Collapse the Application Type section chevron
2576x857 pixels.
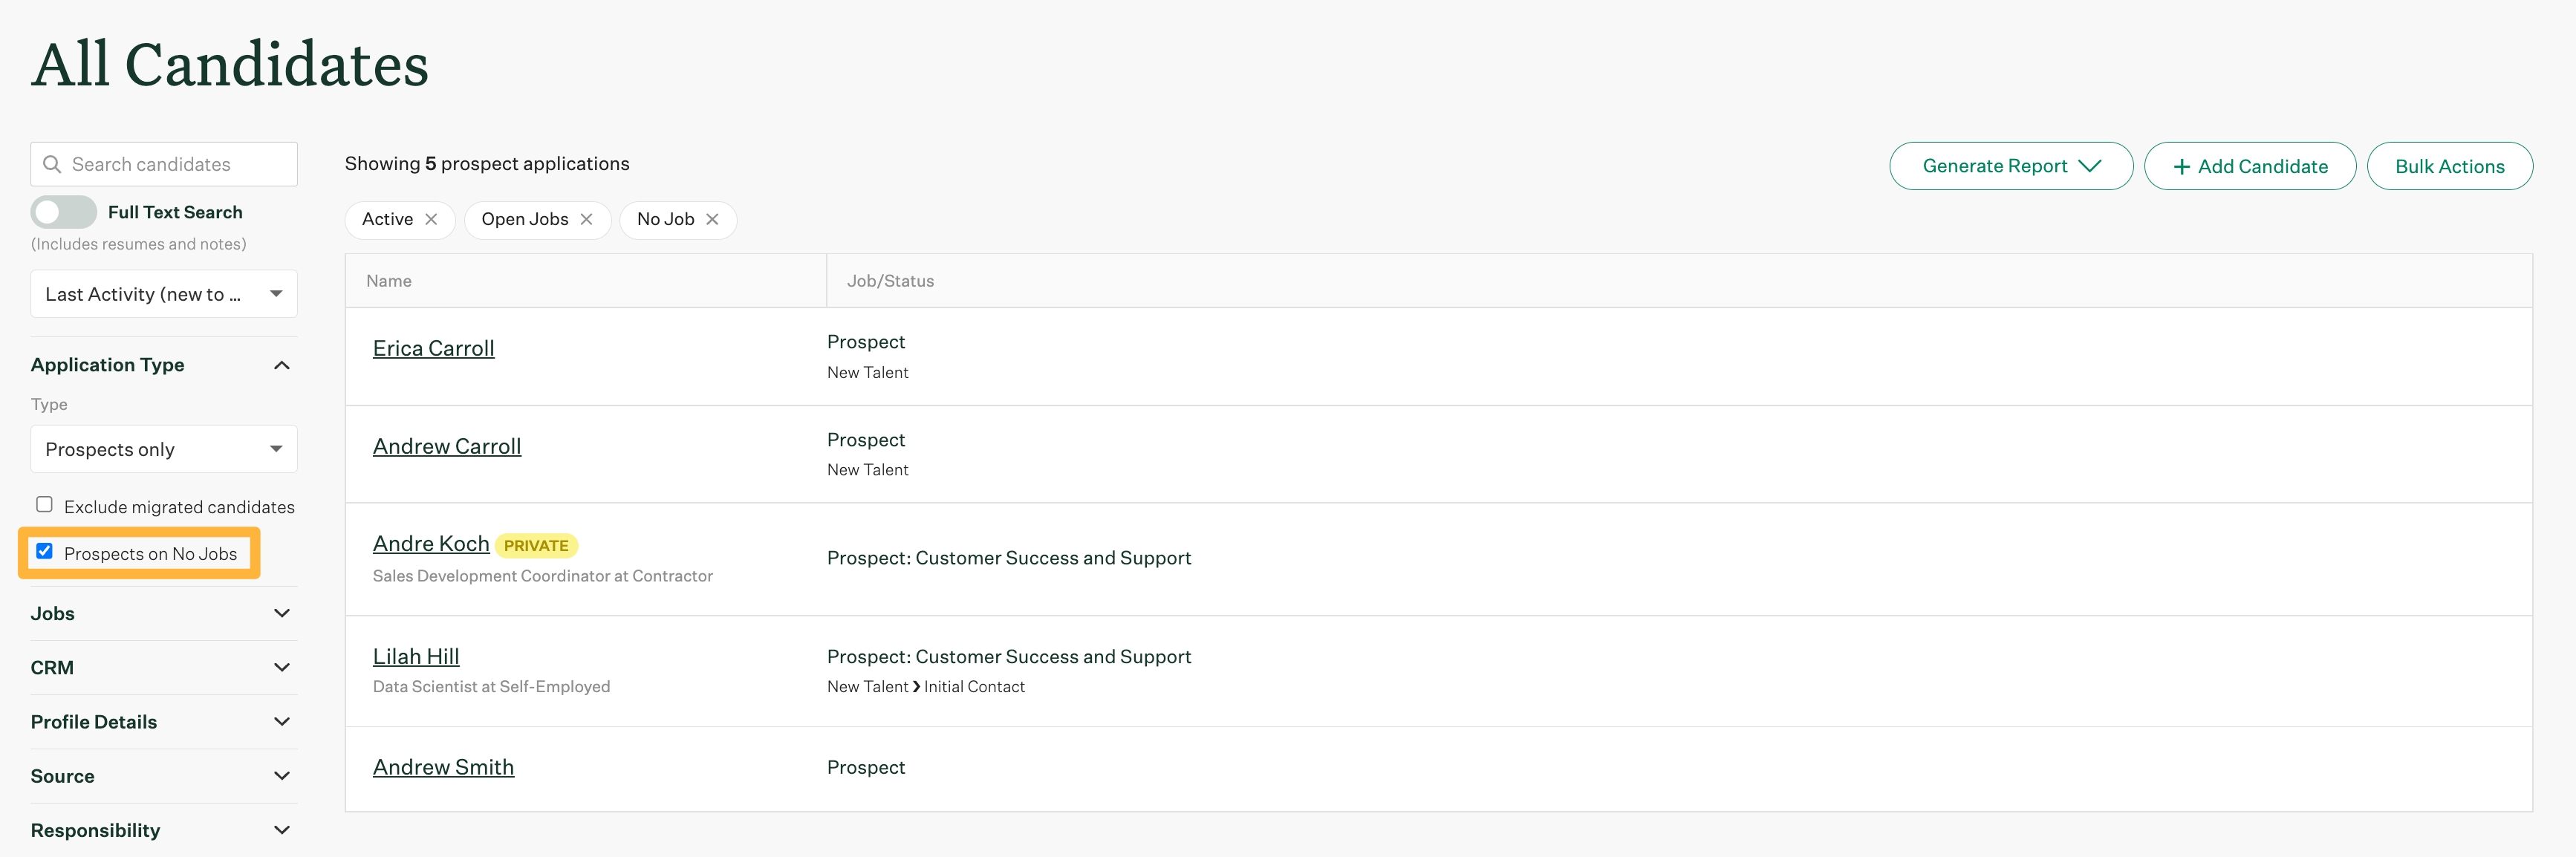(281, 364)
